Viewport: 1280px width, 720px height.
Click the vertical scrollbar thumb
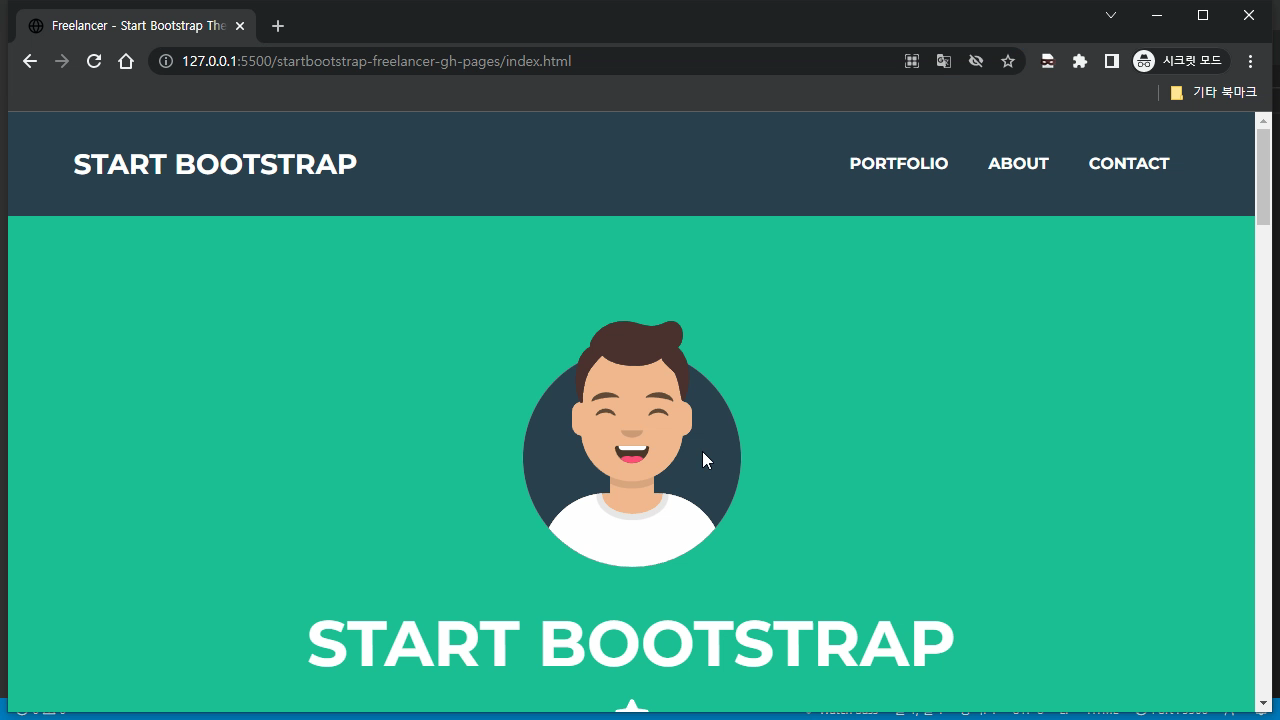tap(1264, 178)
